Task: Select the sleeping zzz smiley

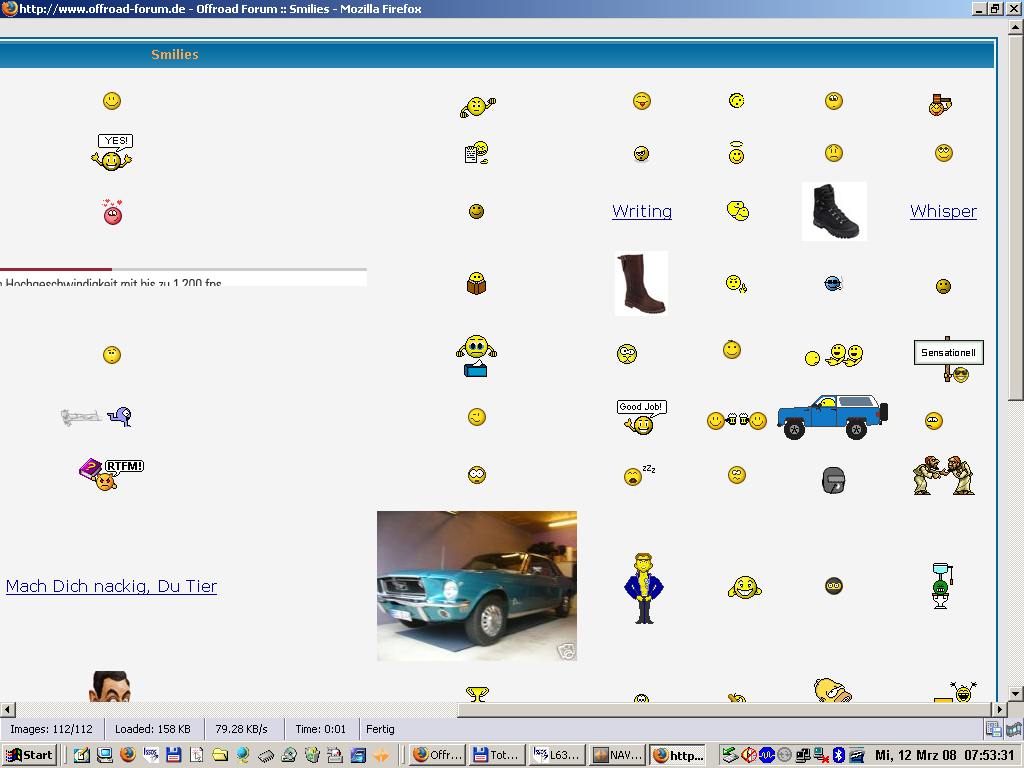Action: 638,475
